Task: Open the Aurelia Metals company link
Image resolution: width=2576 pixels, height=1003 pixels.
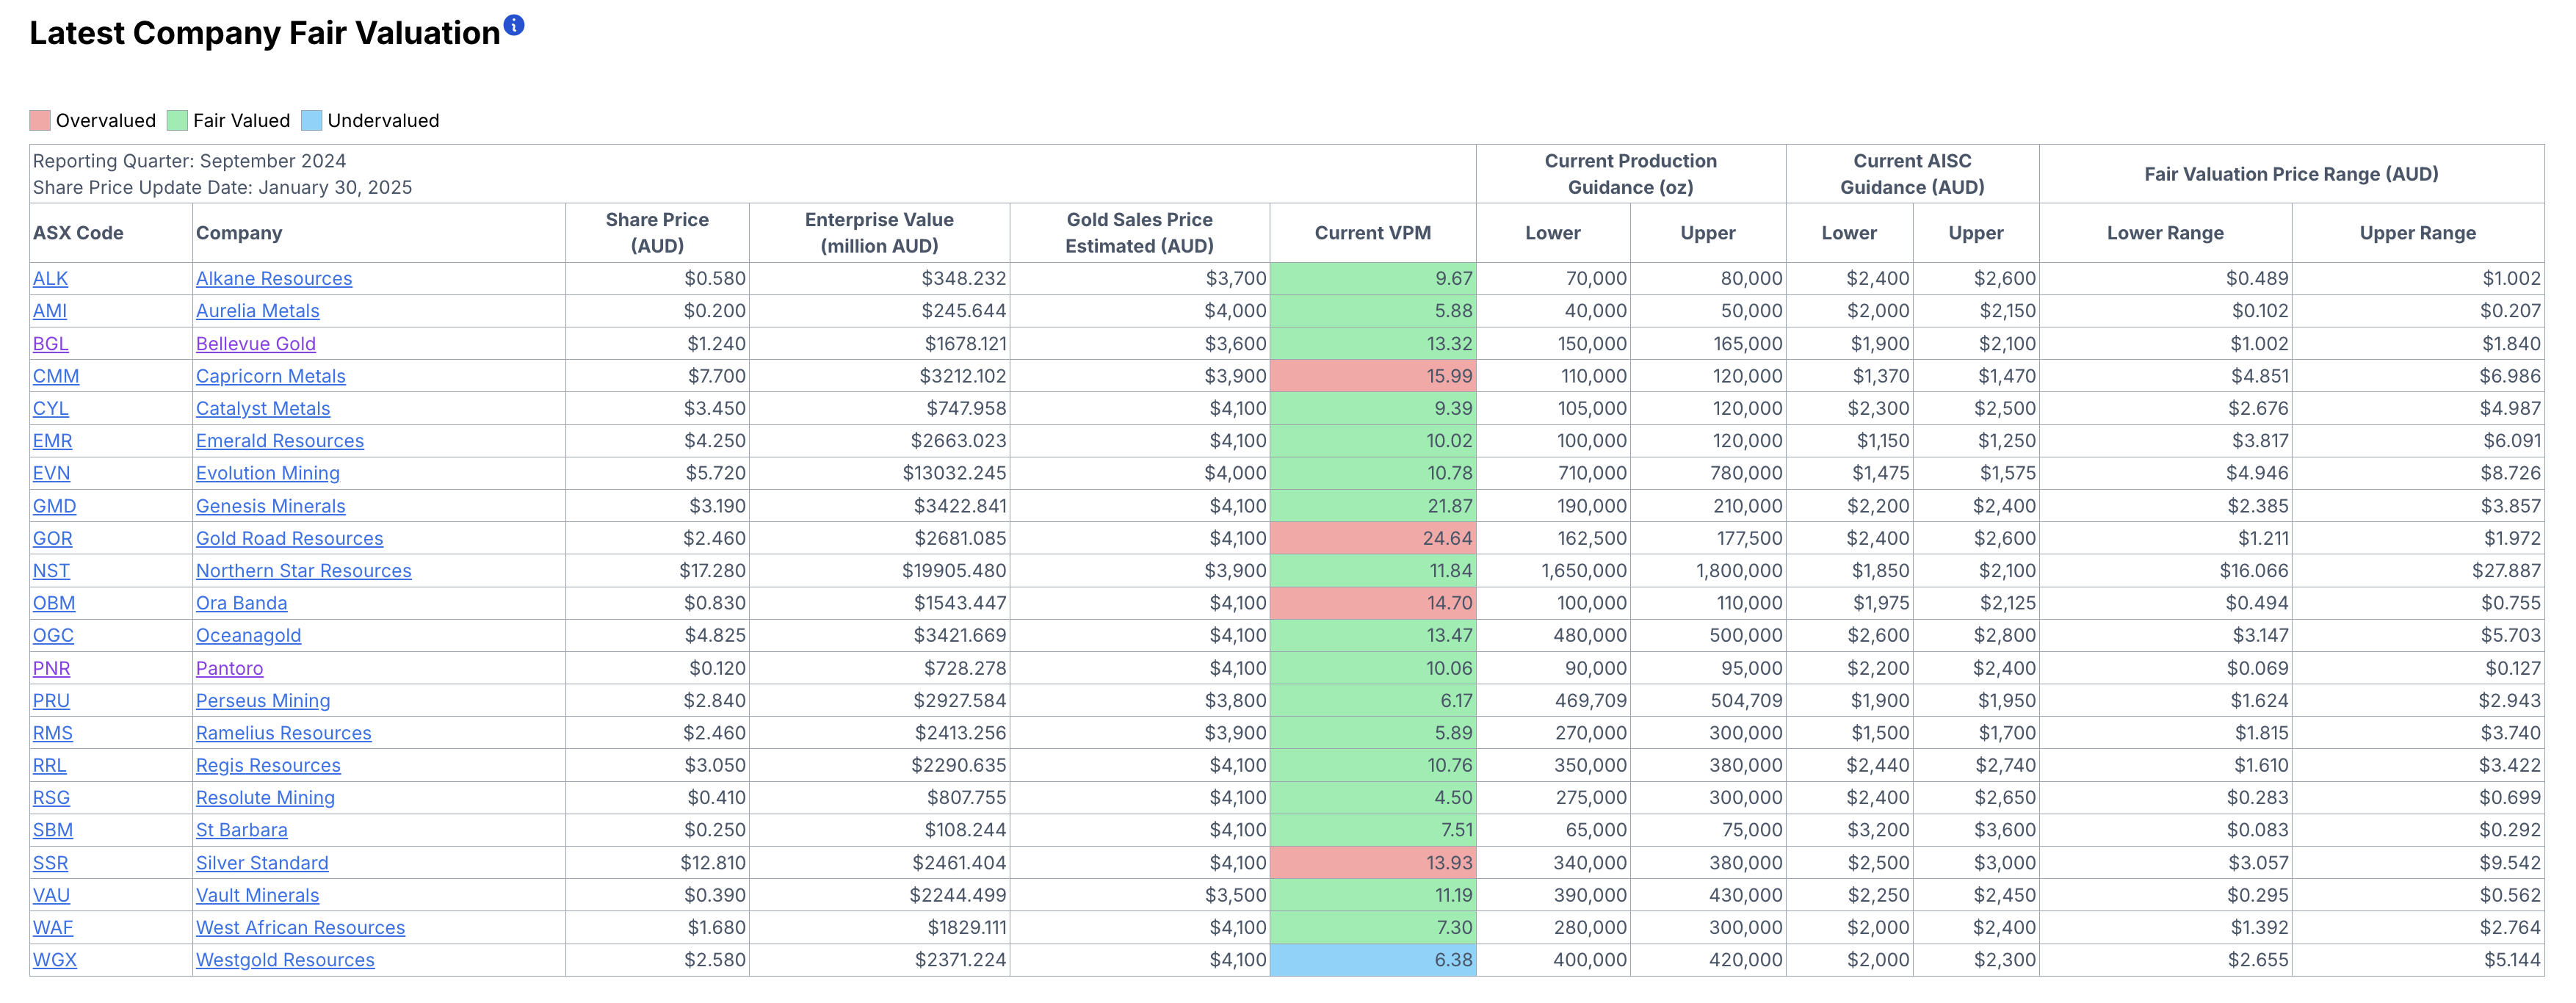Action: pos(258,311)
